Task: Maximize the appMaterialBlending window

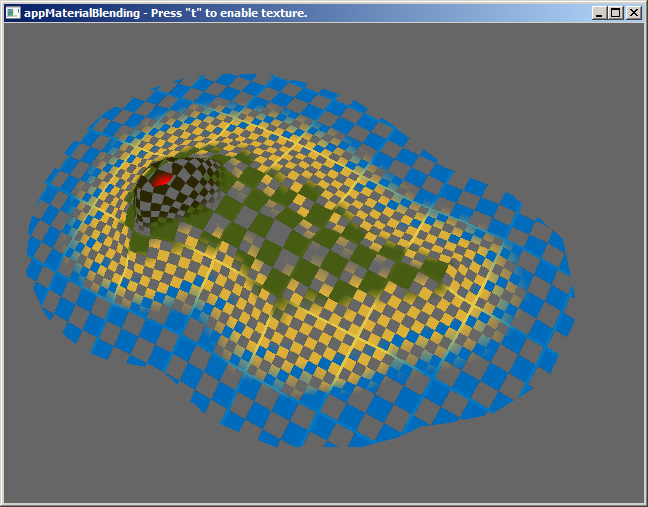Action: 615,13
